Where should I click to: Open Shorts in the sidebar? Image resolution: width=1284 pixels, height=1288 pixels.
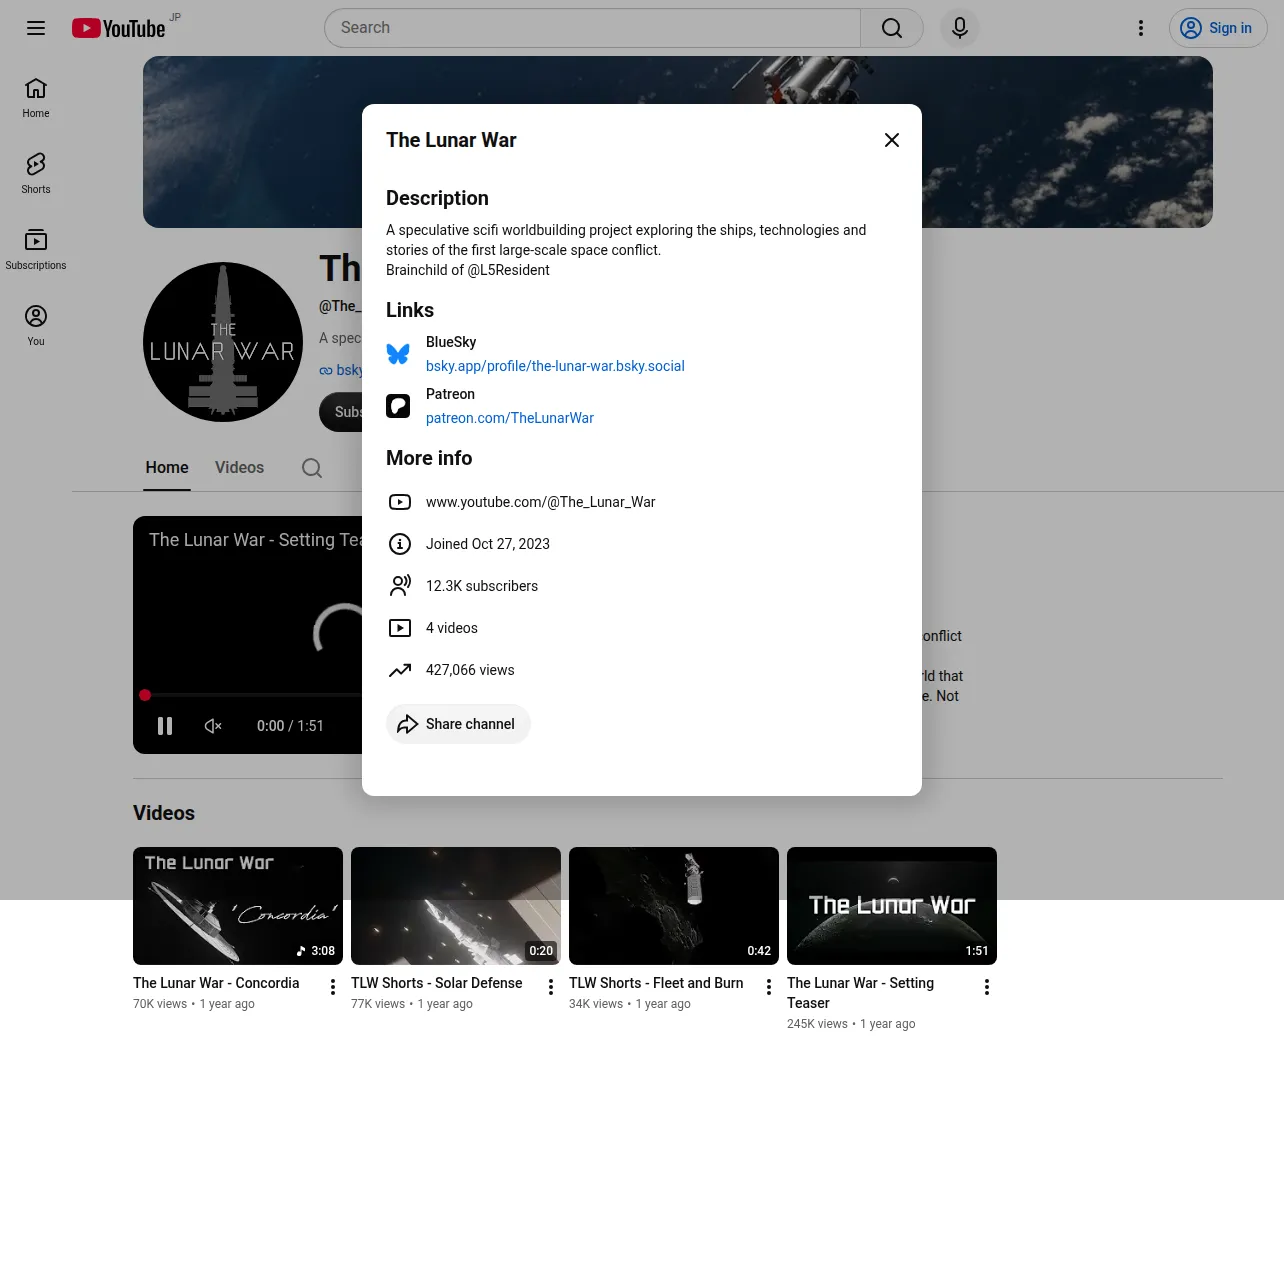[36, 174]
